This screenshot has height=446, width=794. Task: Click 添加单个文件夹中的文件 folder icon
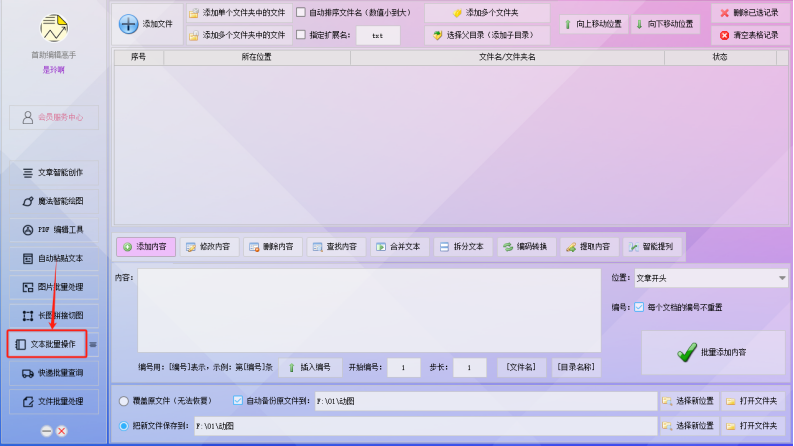point(193,13)
